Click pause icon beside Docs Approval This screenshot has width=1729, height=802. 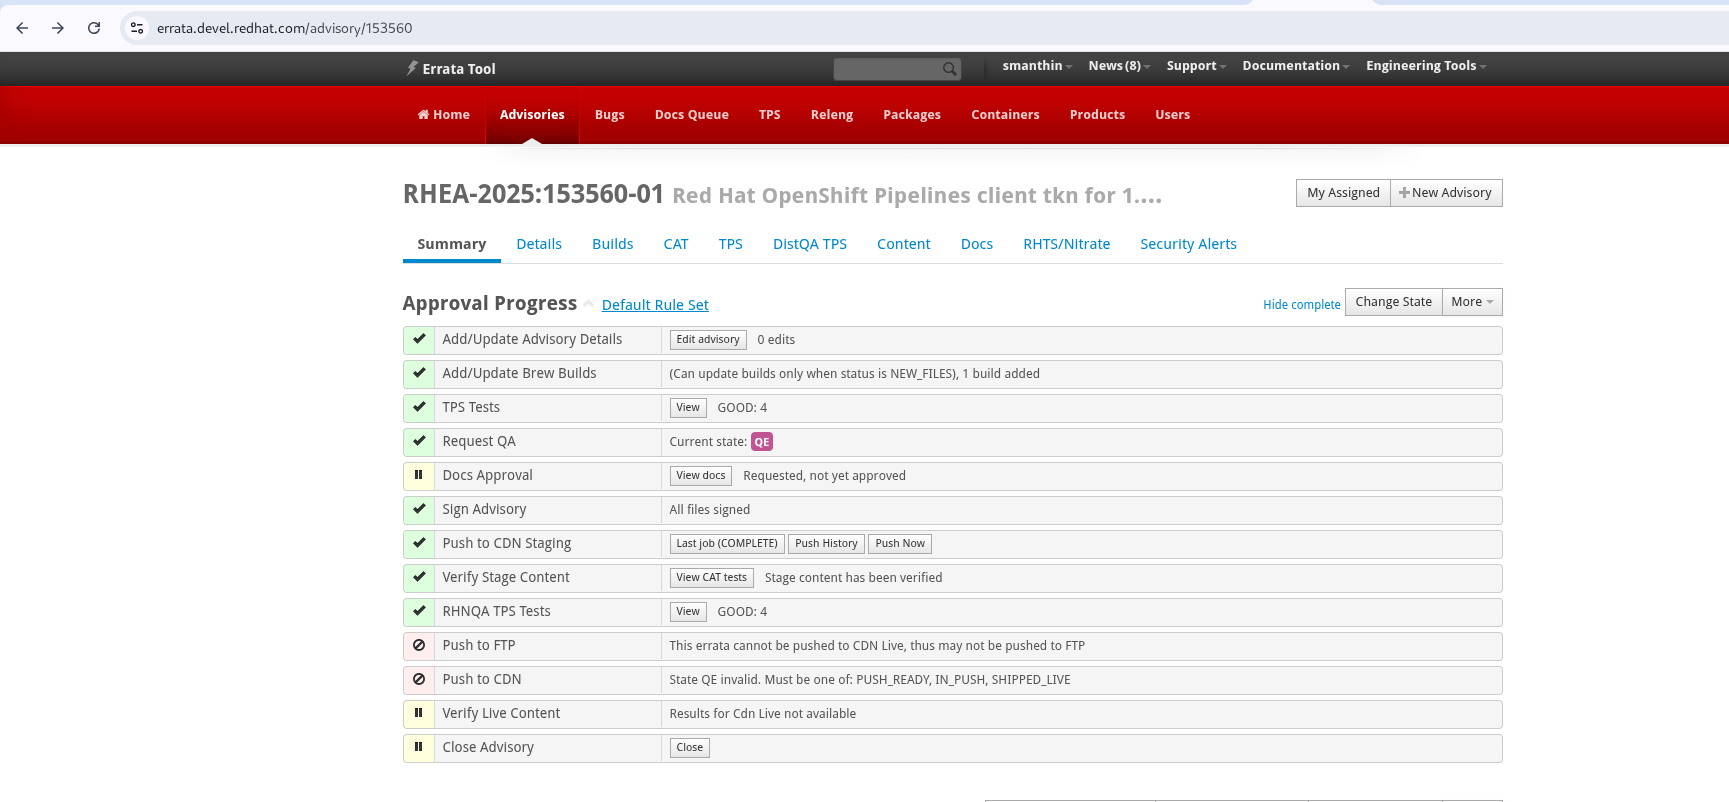tap(419, 475)
